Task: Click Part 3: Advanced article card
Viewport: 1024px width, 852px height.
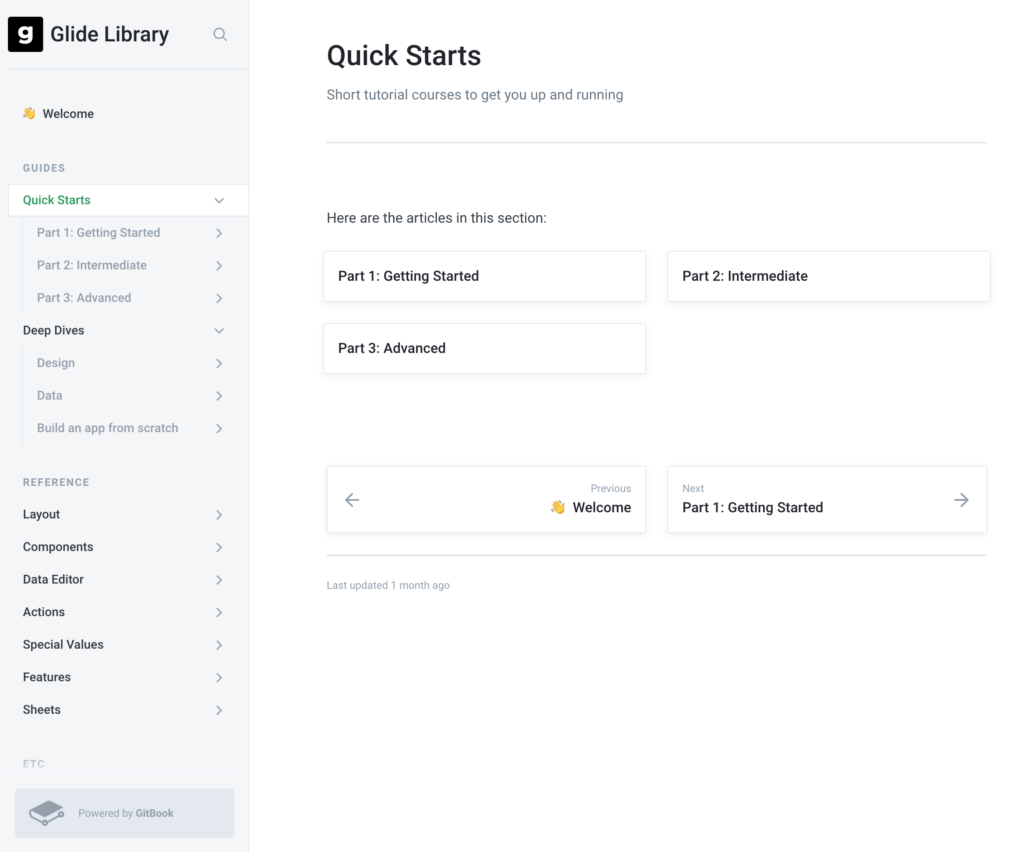Action: (485, 349)
